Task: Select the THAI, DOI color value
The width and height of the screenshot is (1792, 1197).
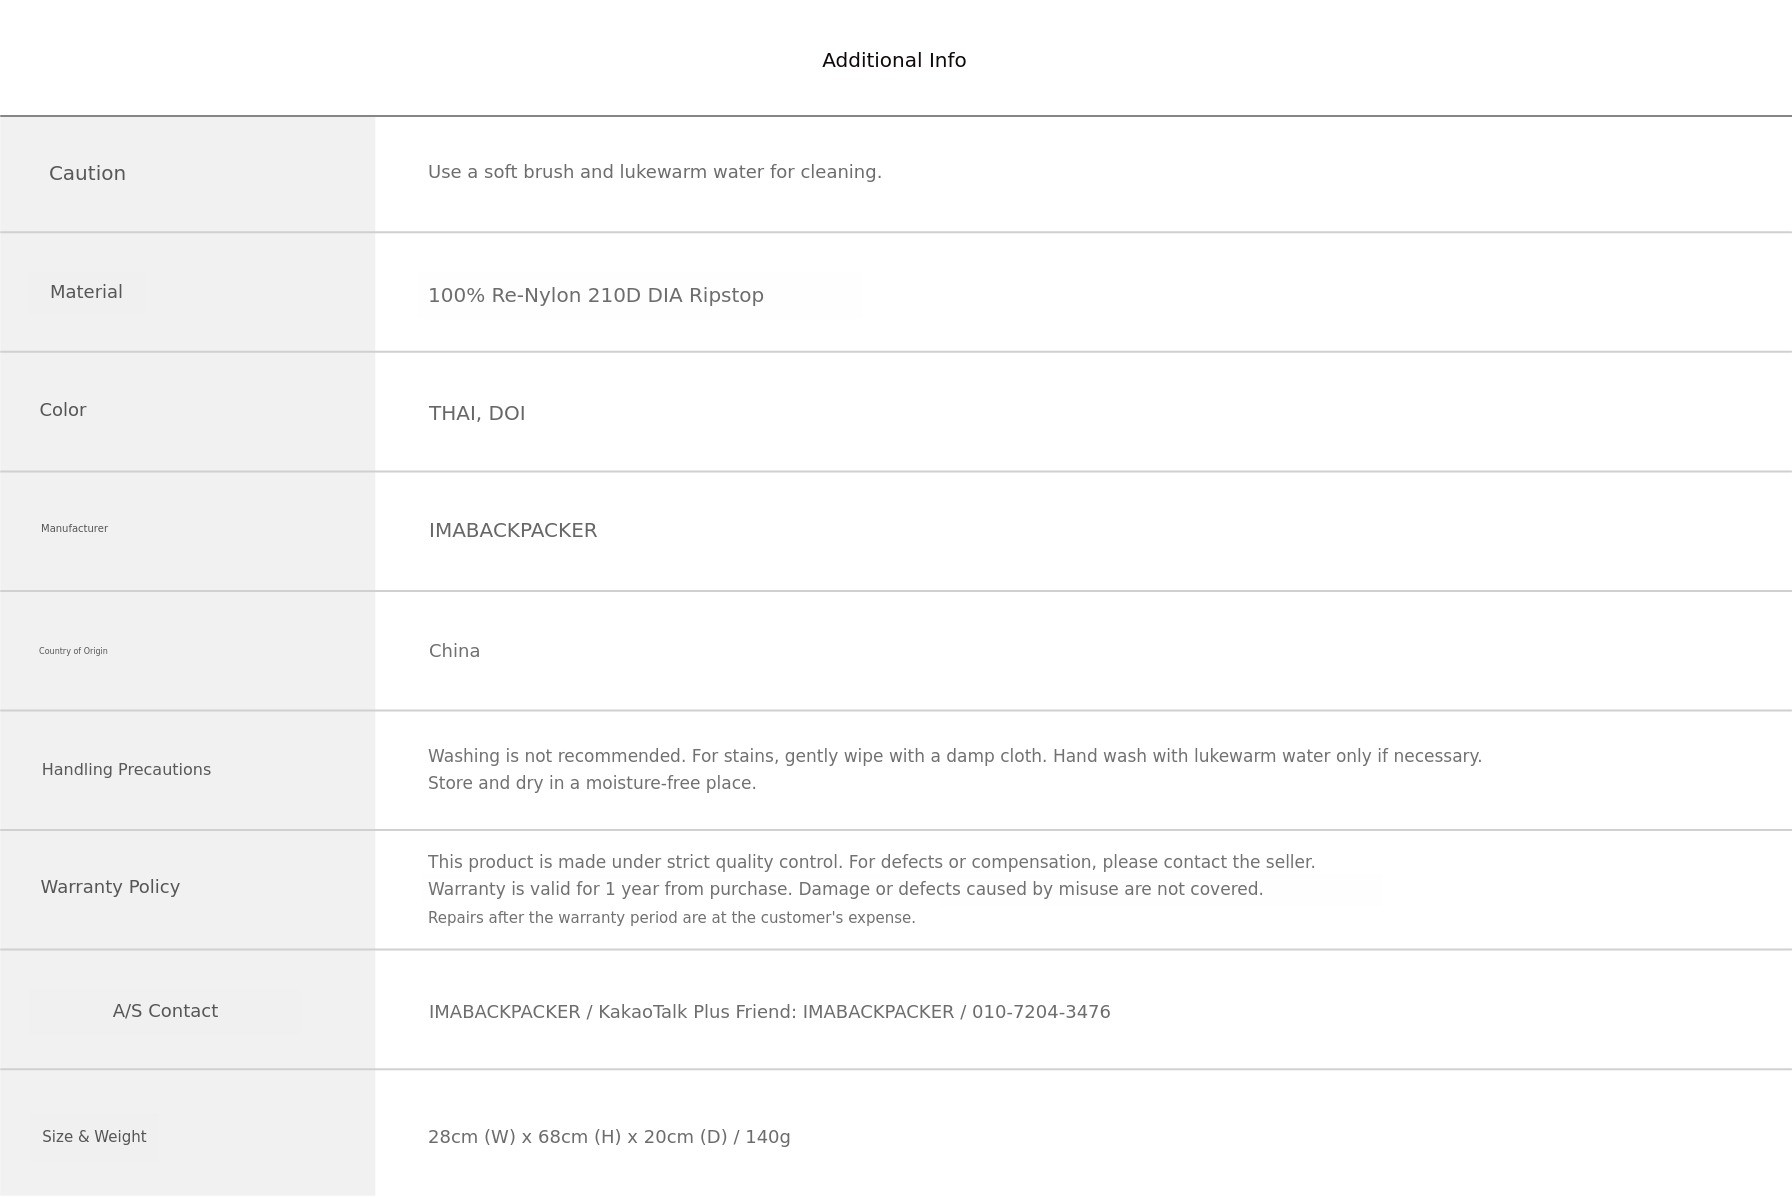Action: click(477, 414)
